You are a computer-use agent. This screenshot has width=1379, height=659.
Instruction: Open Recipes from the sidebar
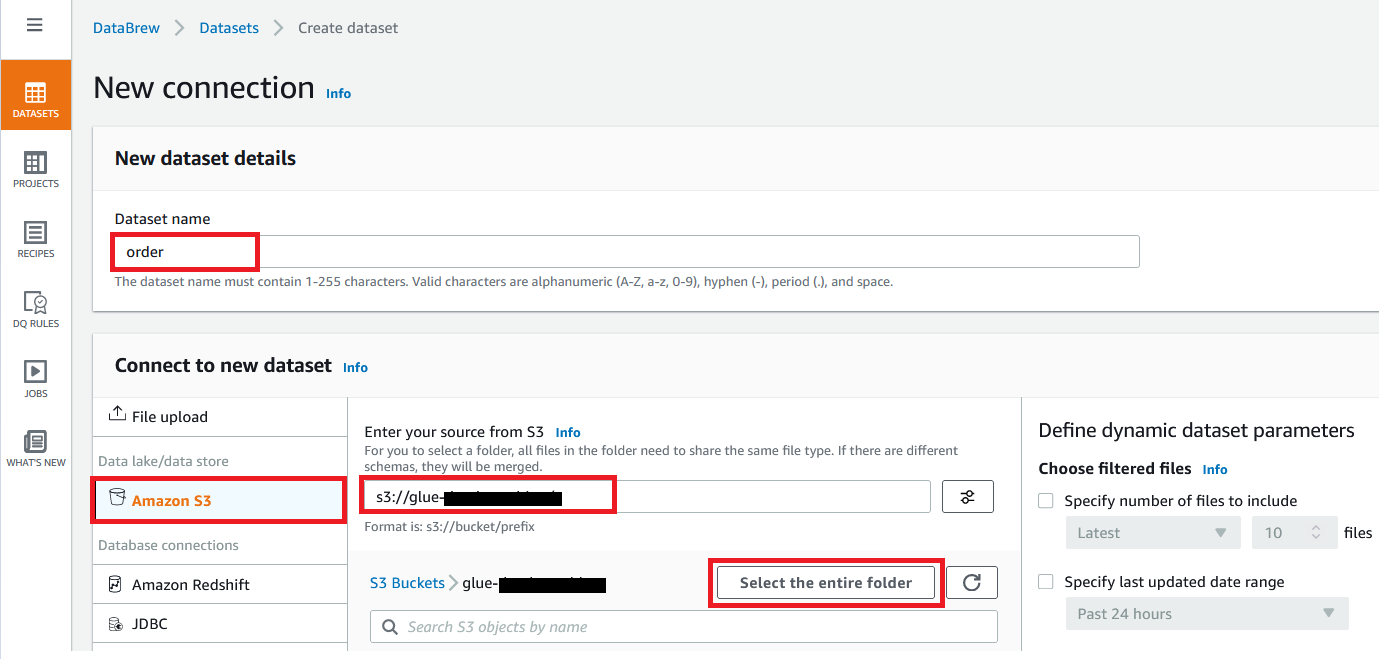(35, 239)
